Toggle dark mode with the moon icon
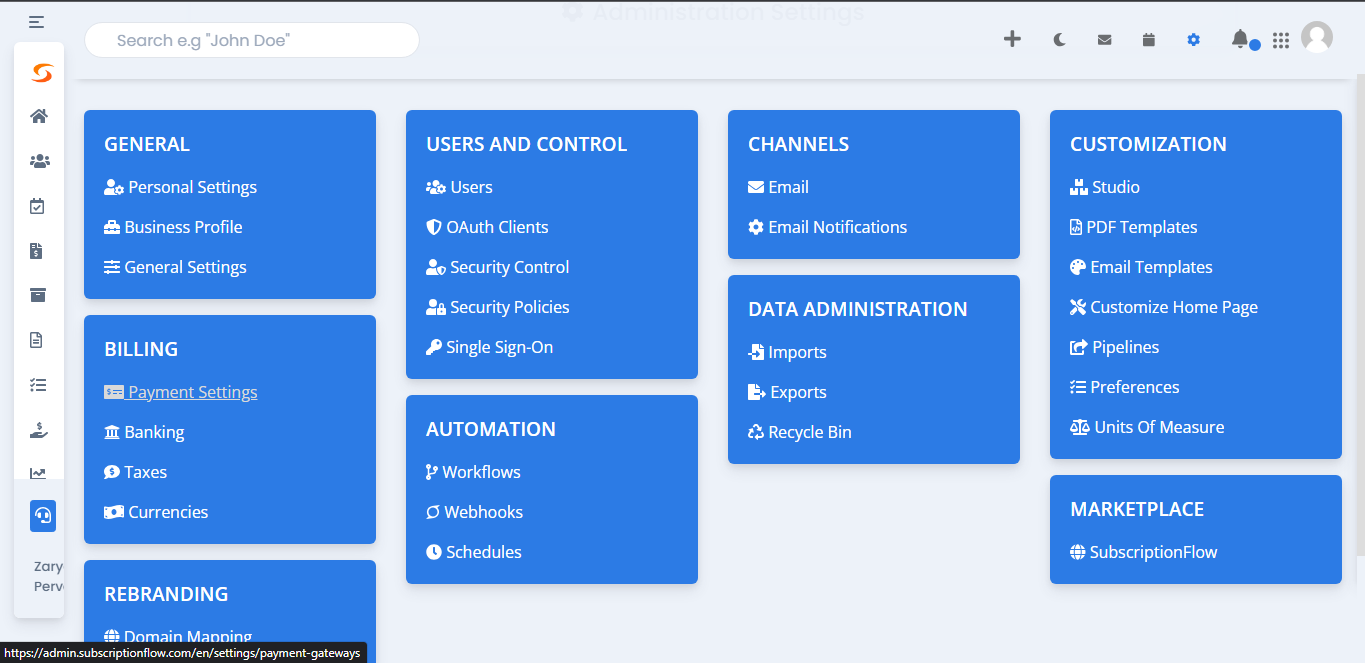Viewport: 1365px width, 663px height. point(1059,39)
